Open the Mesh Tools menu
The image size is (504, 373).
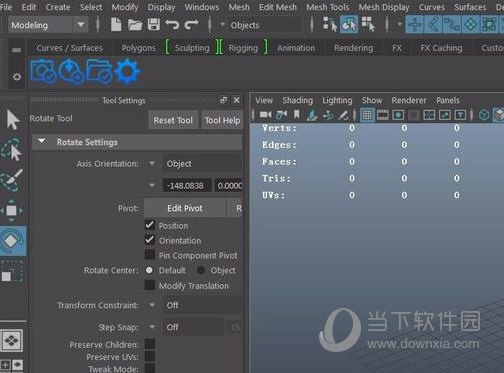coord(328,7)
